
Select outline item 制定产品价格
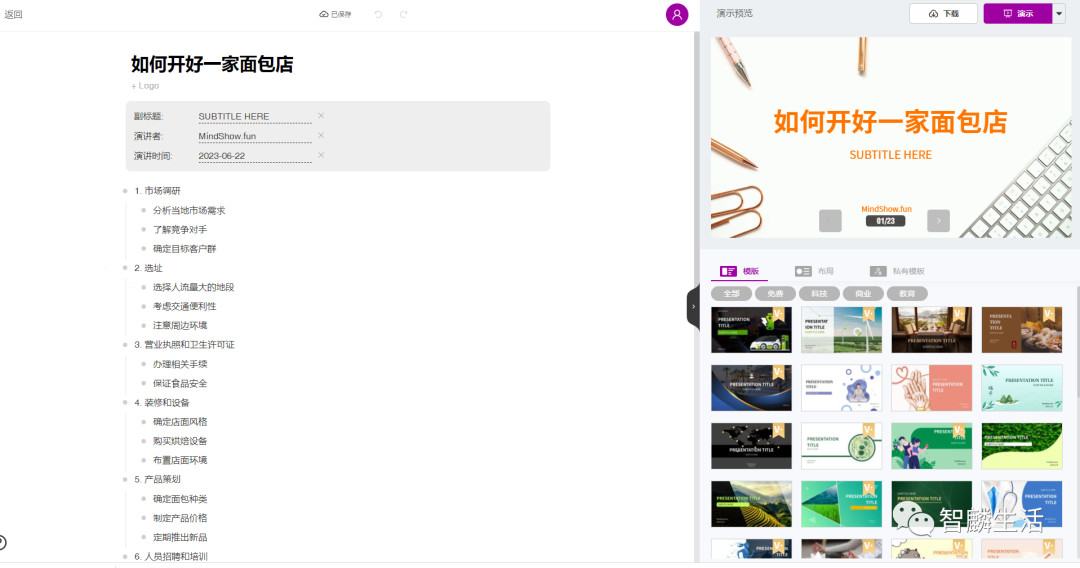180,518
